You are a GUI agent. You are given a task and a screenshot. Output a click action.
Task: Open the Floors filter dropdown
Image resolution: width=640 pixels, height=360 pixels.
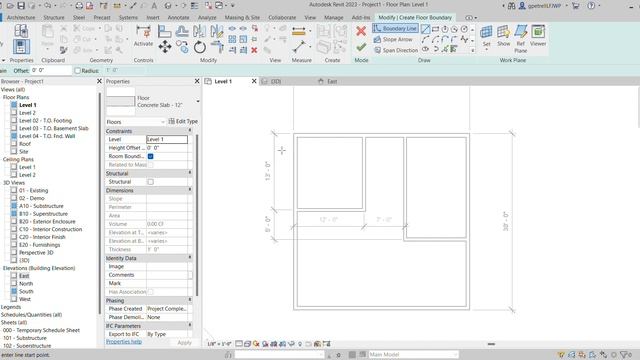135,122
